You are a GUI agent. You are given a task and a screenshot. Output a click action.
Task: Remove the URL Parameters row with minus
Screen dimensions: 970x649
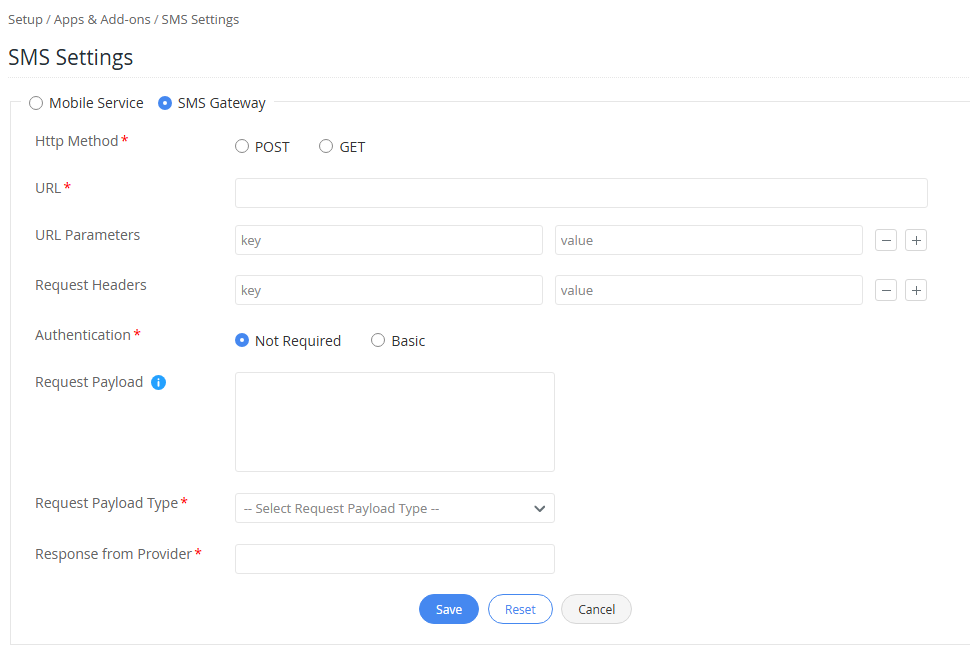click(x=886, y=240)
